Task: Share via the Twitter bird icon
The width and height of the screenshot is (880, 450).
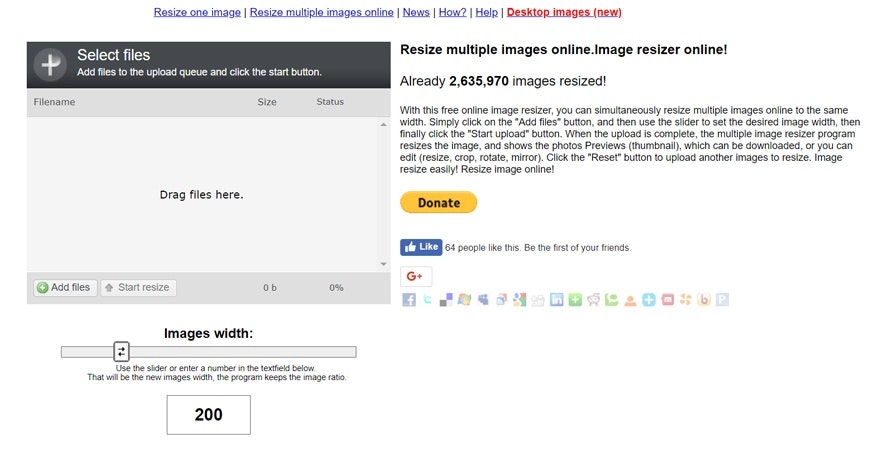Action: pyautogui.click(x=428, y=299)
